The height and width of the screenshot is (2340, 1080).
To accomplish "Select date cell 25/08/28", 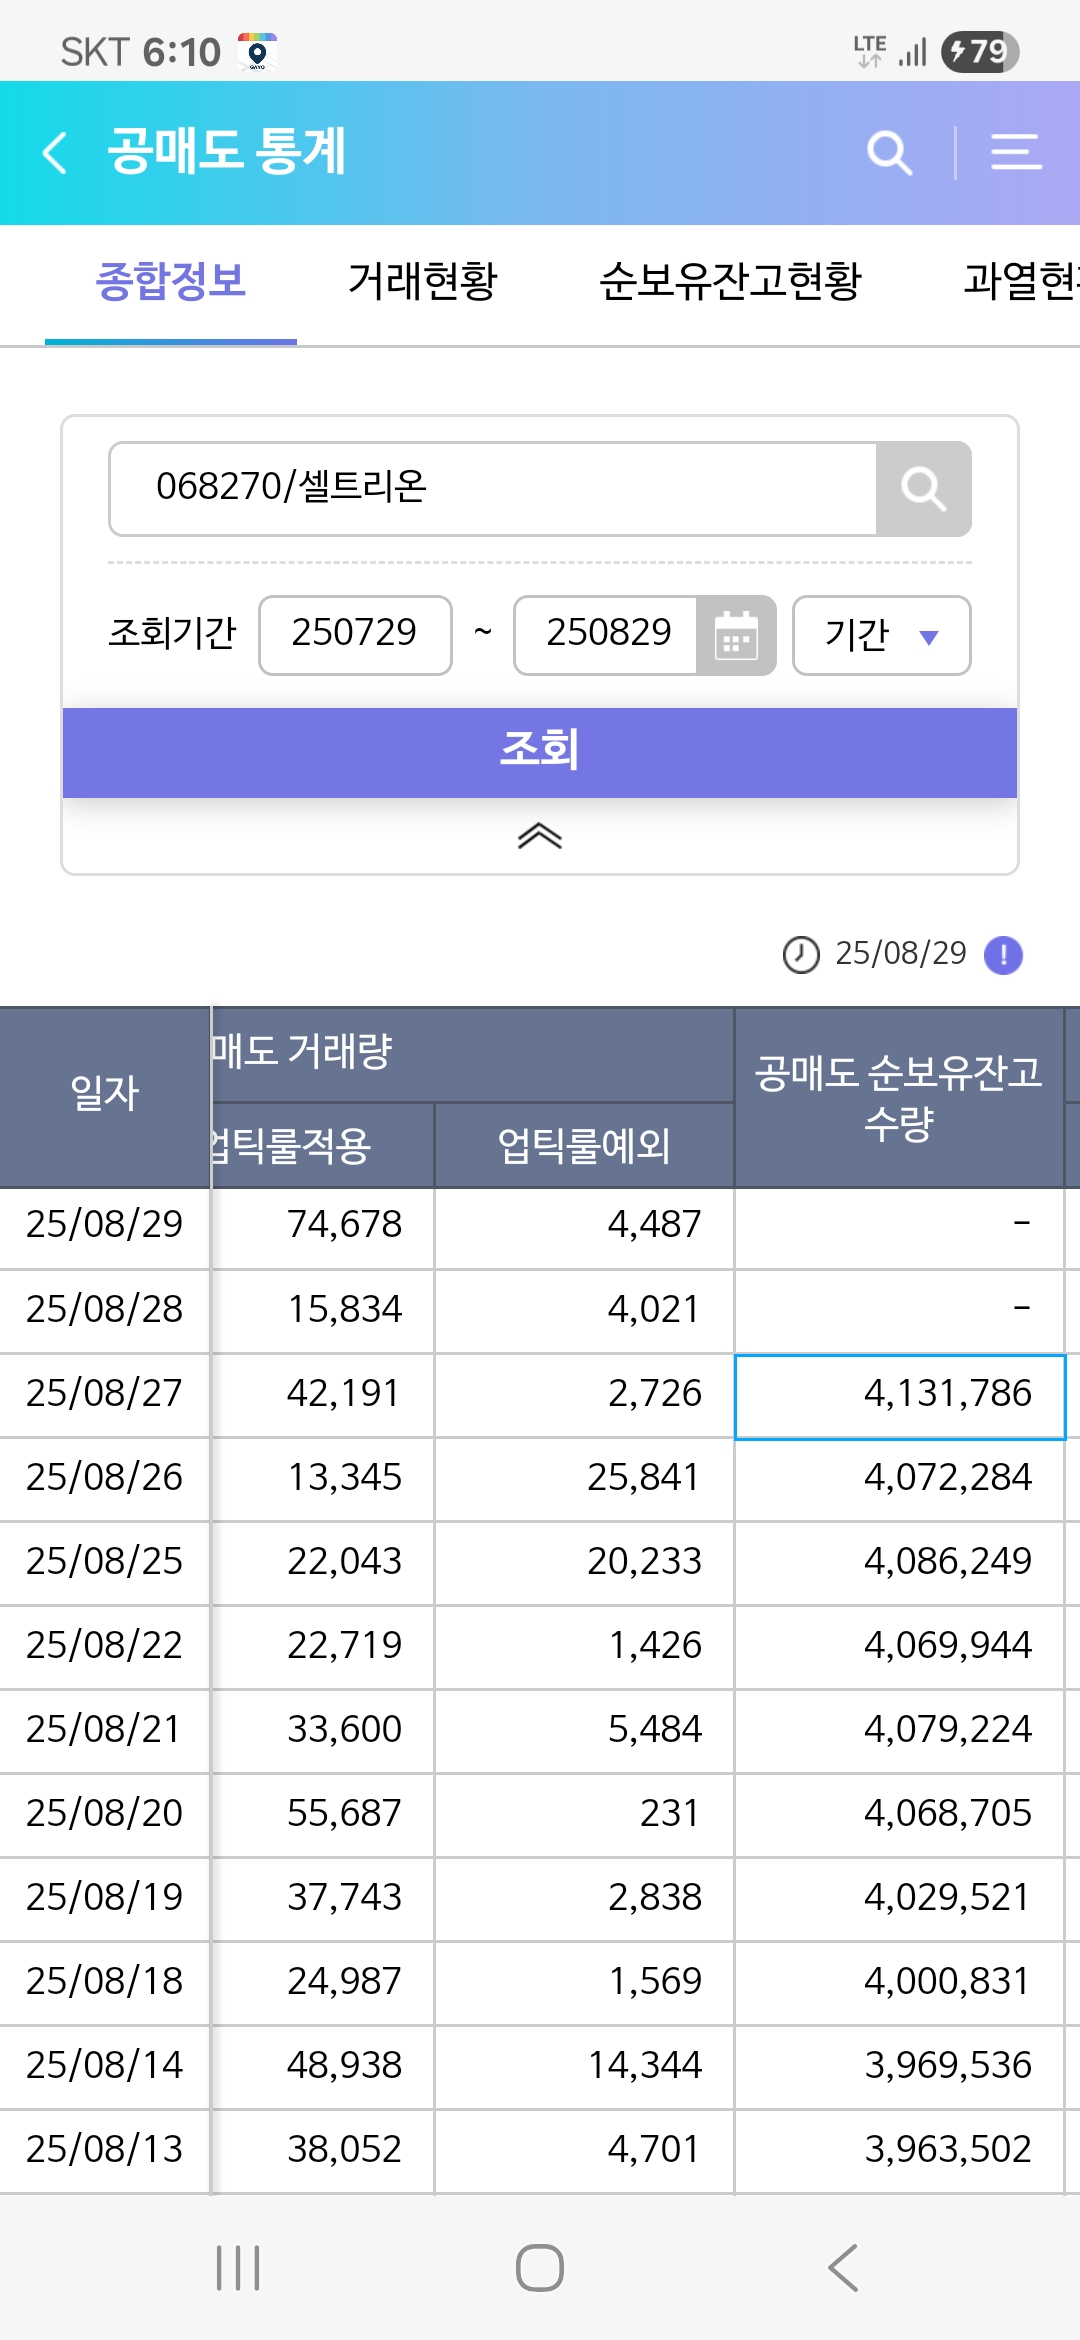I will click(x=105, y=1310).
